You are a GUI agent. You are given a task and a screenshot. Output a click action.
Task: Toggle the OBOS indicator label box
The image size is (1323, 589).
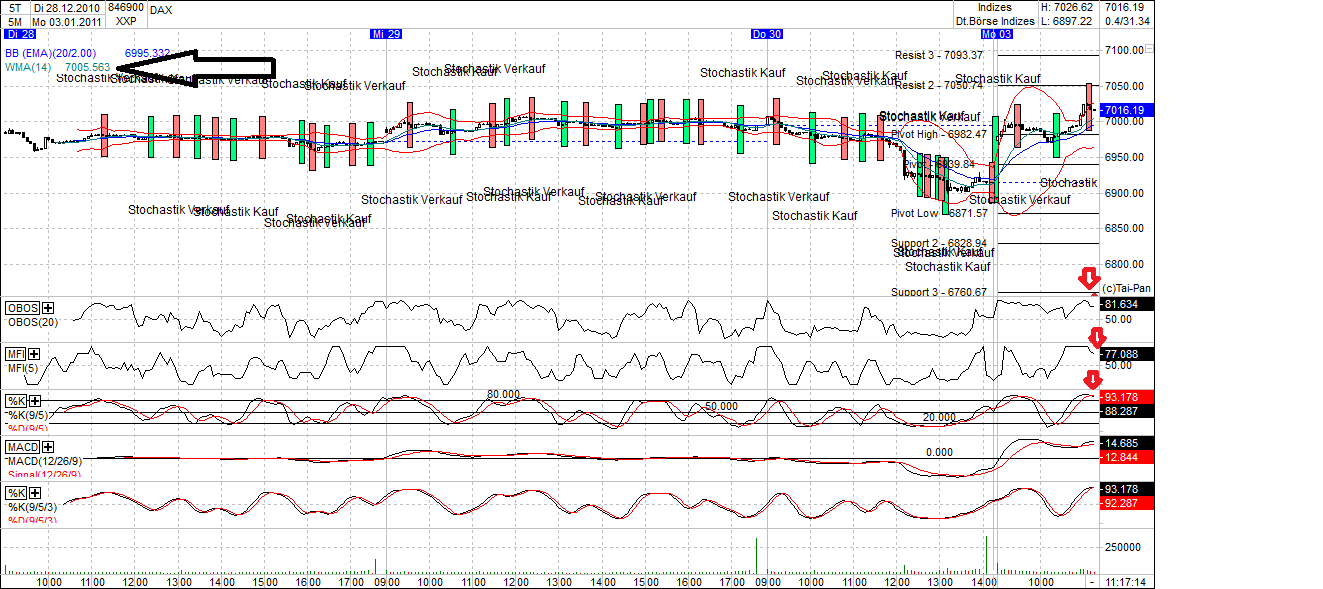click(21, 306)
